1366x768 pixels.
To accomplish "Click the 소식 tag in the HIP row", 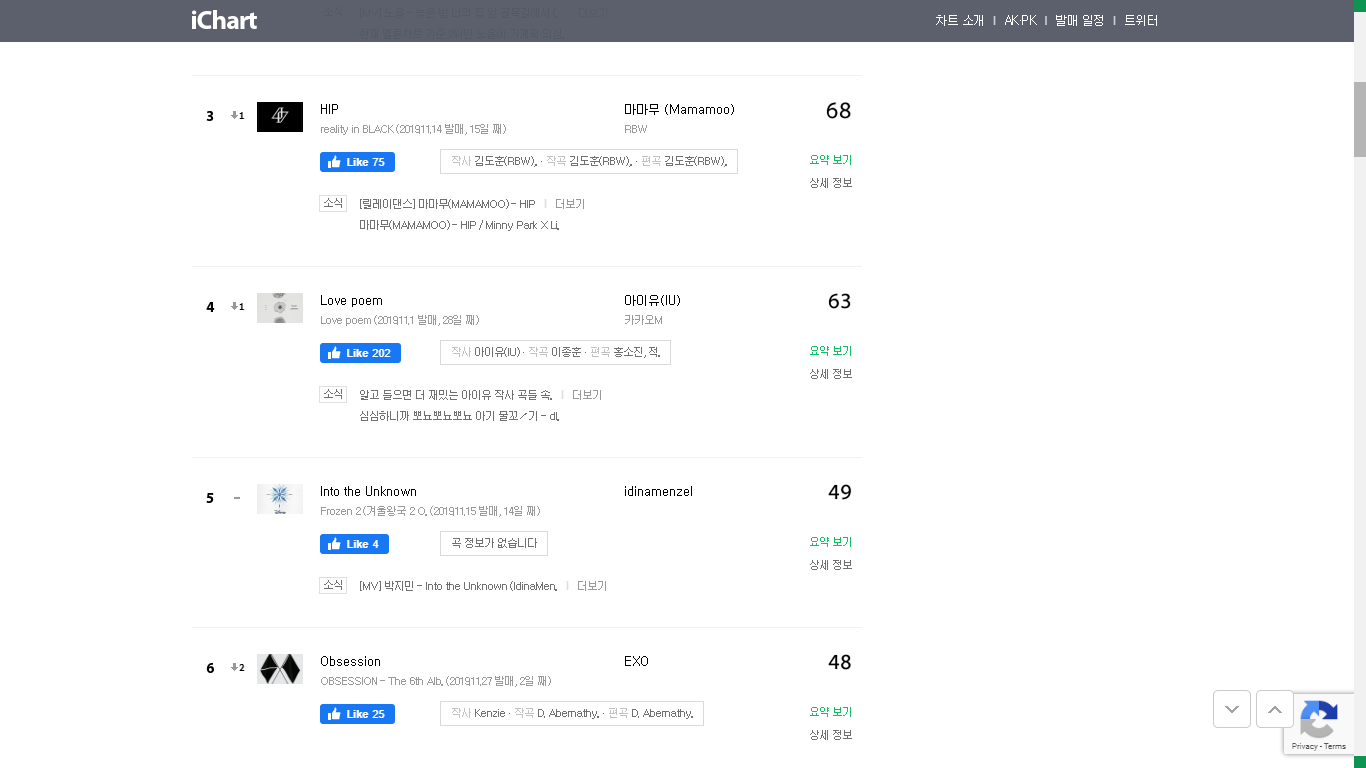I will tap(333, 203).
